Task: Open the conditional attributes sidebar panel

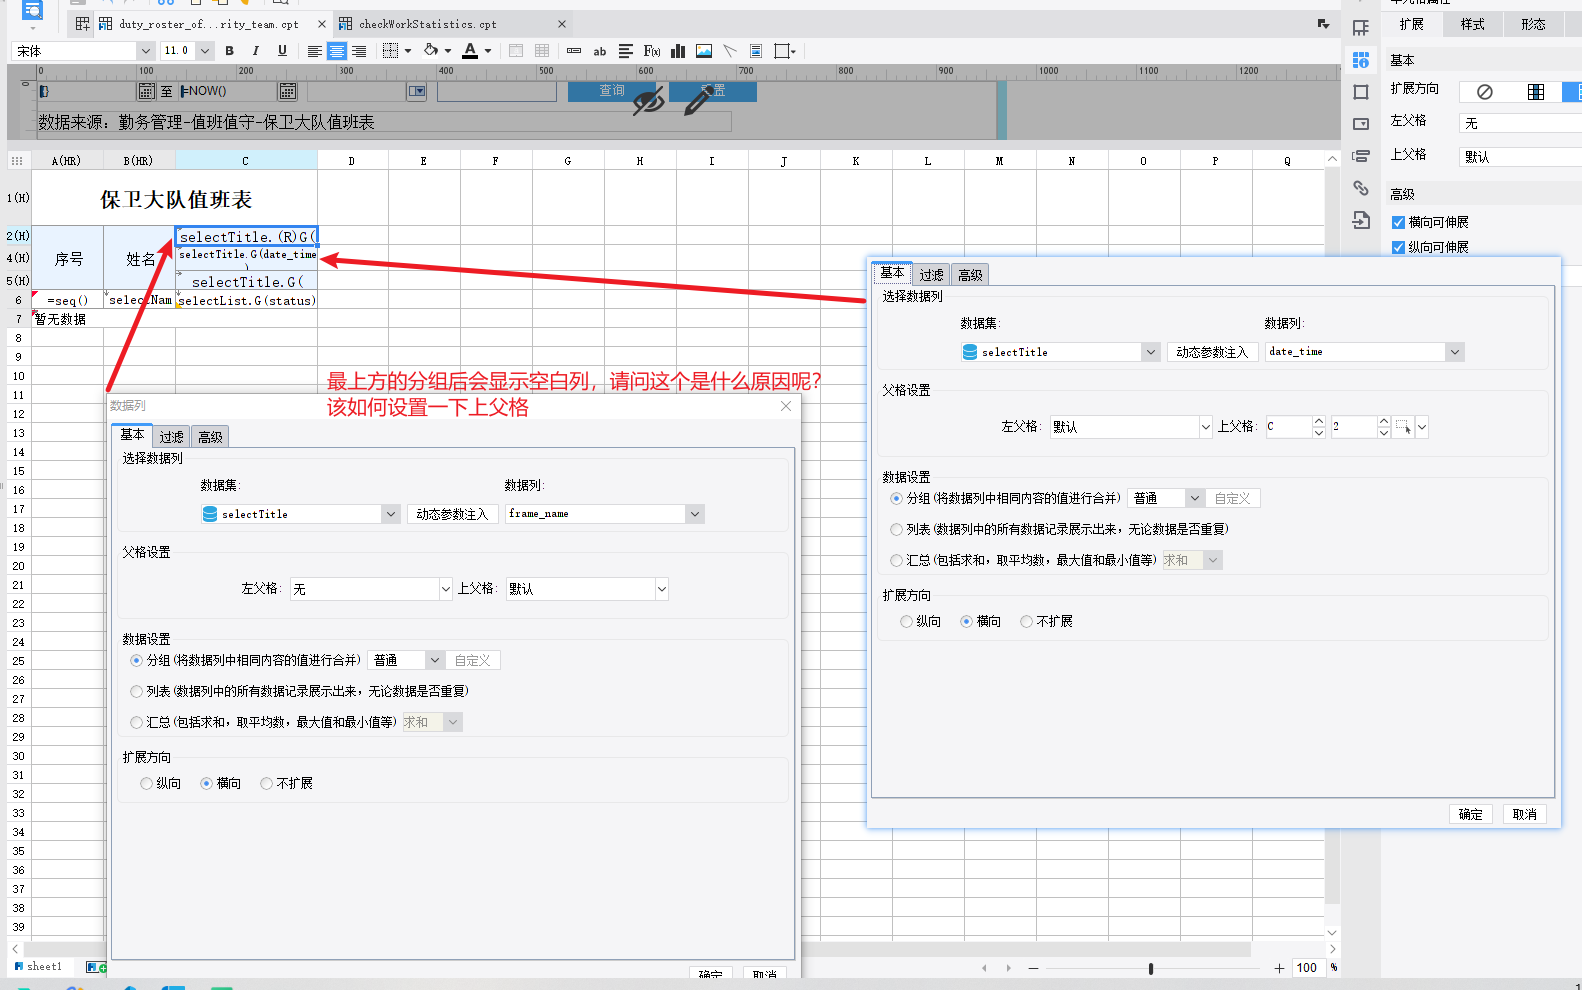Action: pos(1361,156)
